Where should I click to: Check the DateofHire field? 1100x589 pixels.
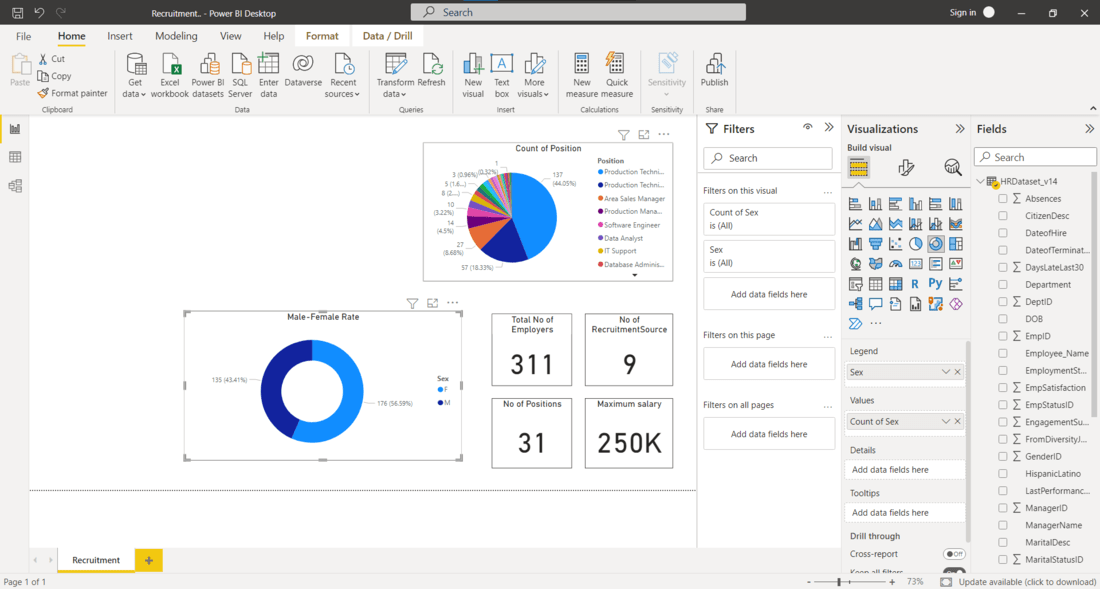coord(1002,233)
